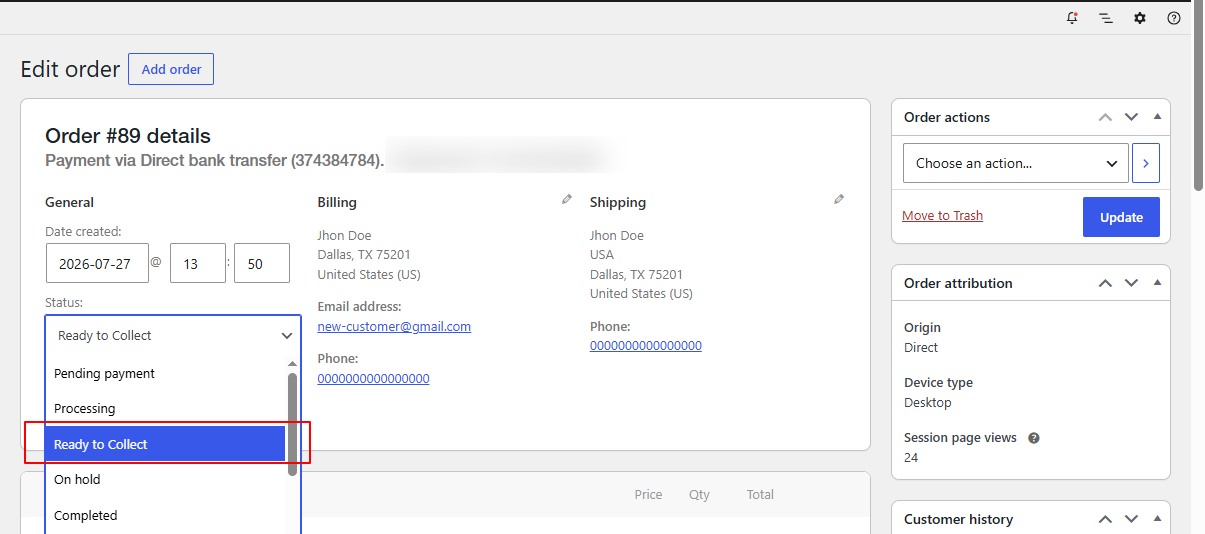Viewport: 1205px width, 534px height.
Task: Select Processing status option
Action: point(165,408)
